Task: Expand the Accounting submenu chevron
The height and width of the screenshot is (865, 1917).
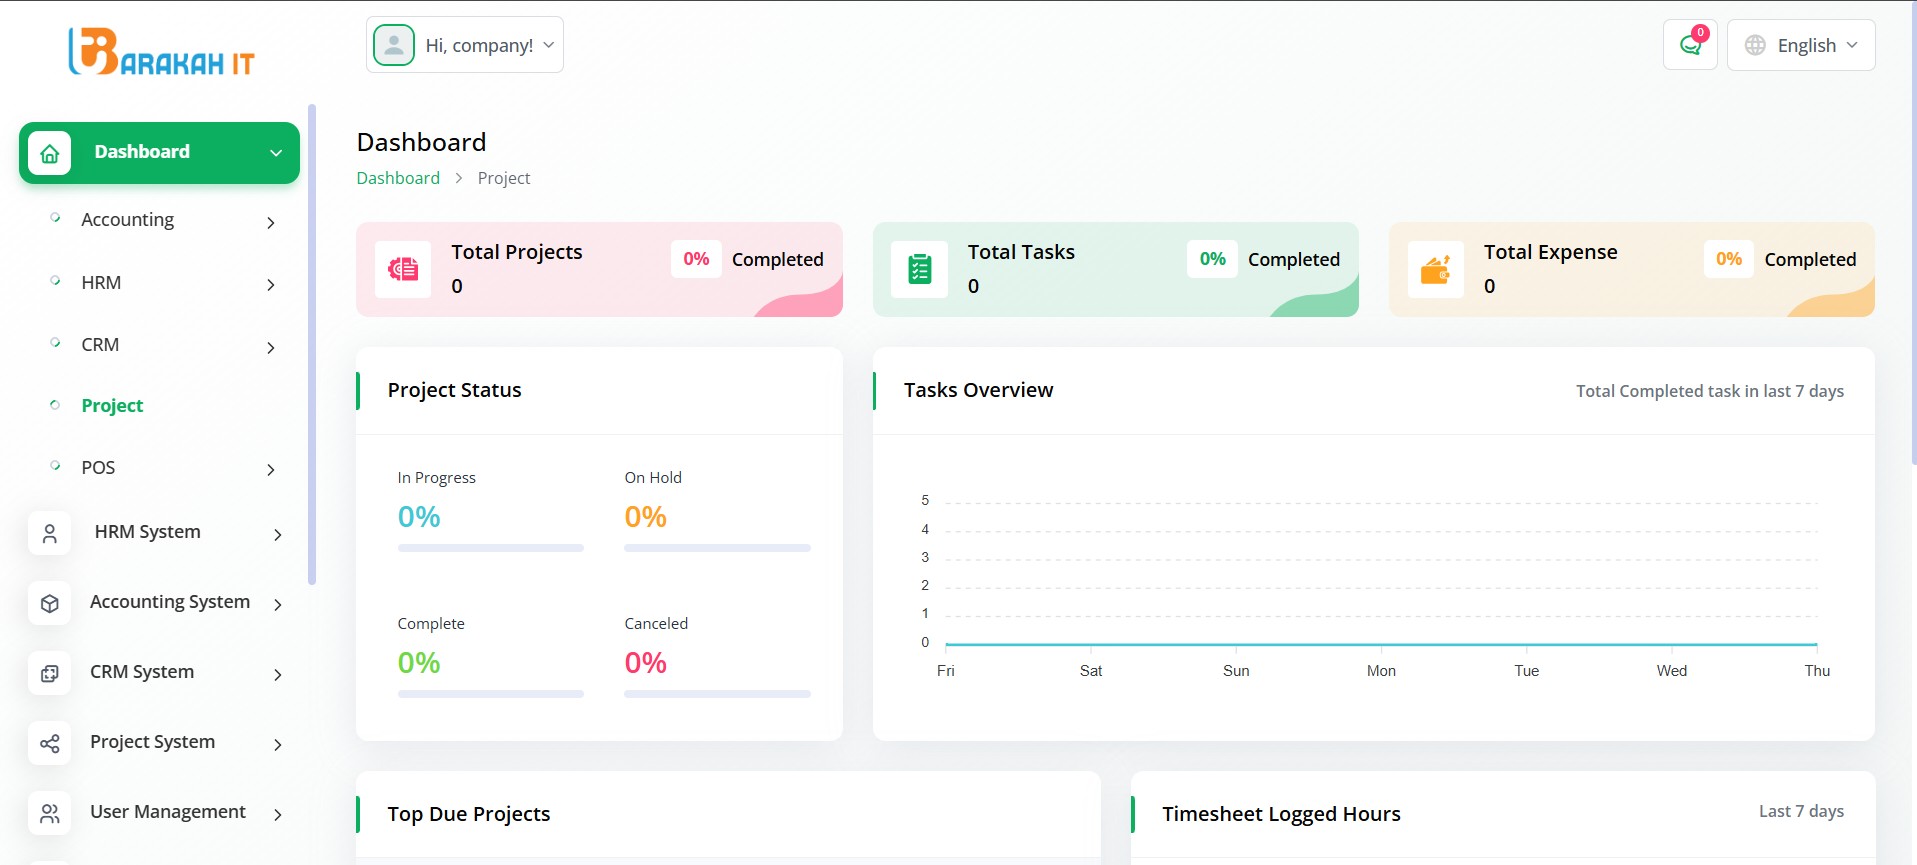Action: pos(270,223)
